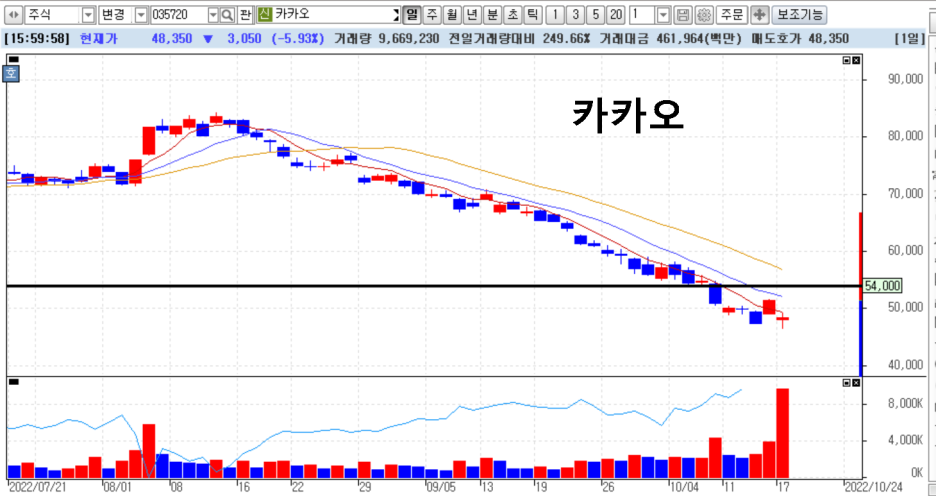Click the stock code field 035720

pyautogui.click(x=178, y=14)
